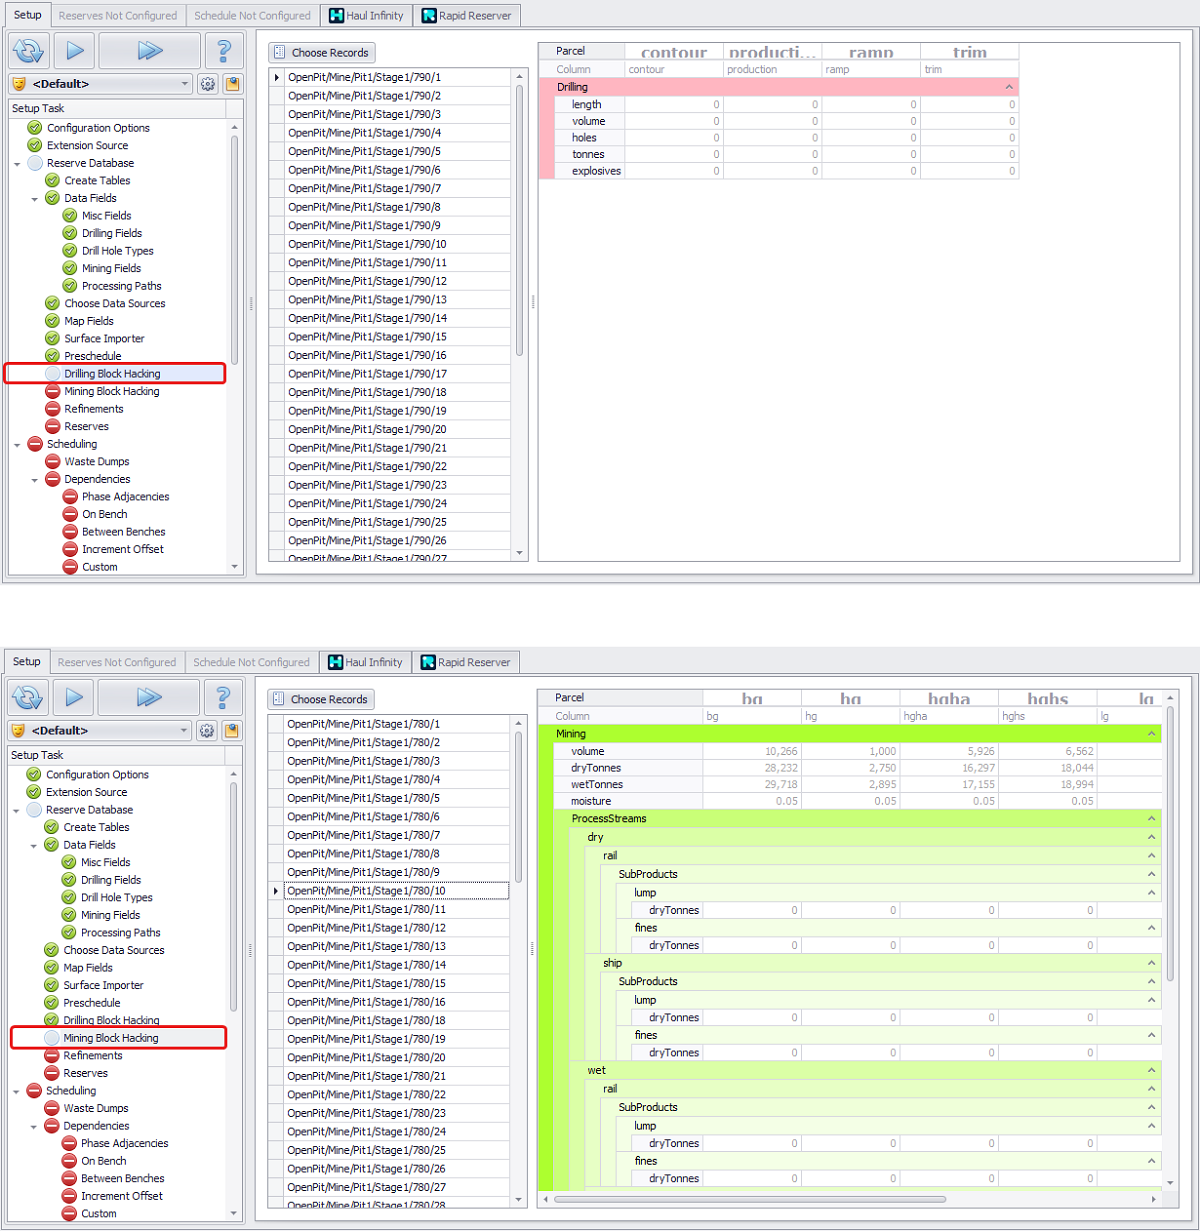
Task: Click the single play arrow in upper window
Action: click(75, 51)
